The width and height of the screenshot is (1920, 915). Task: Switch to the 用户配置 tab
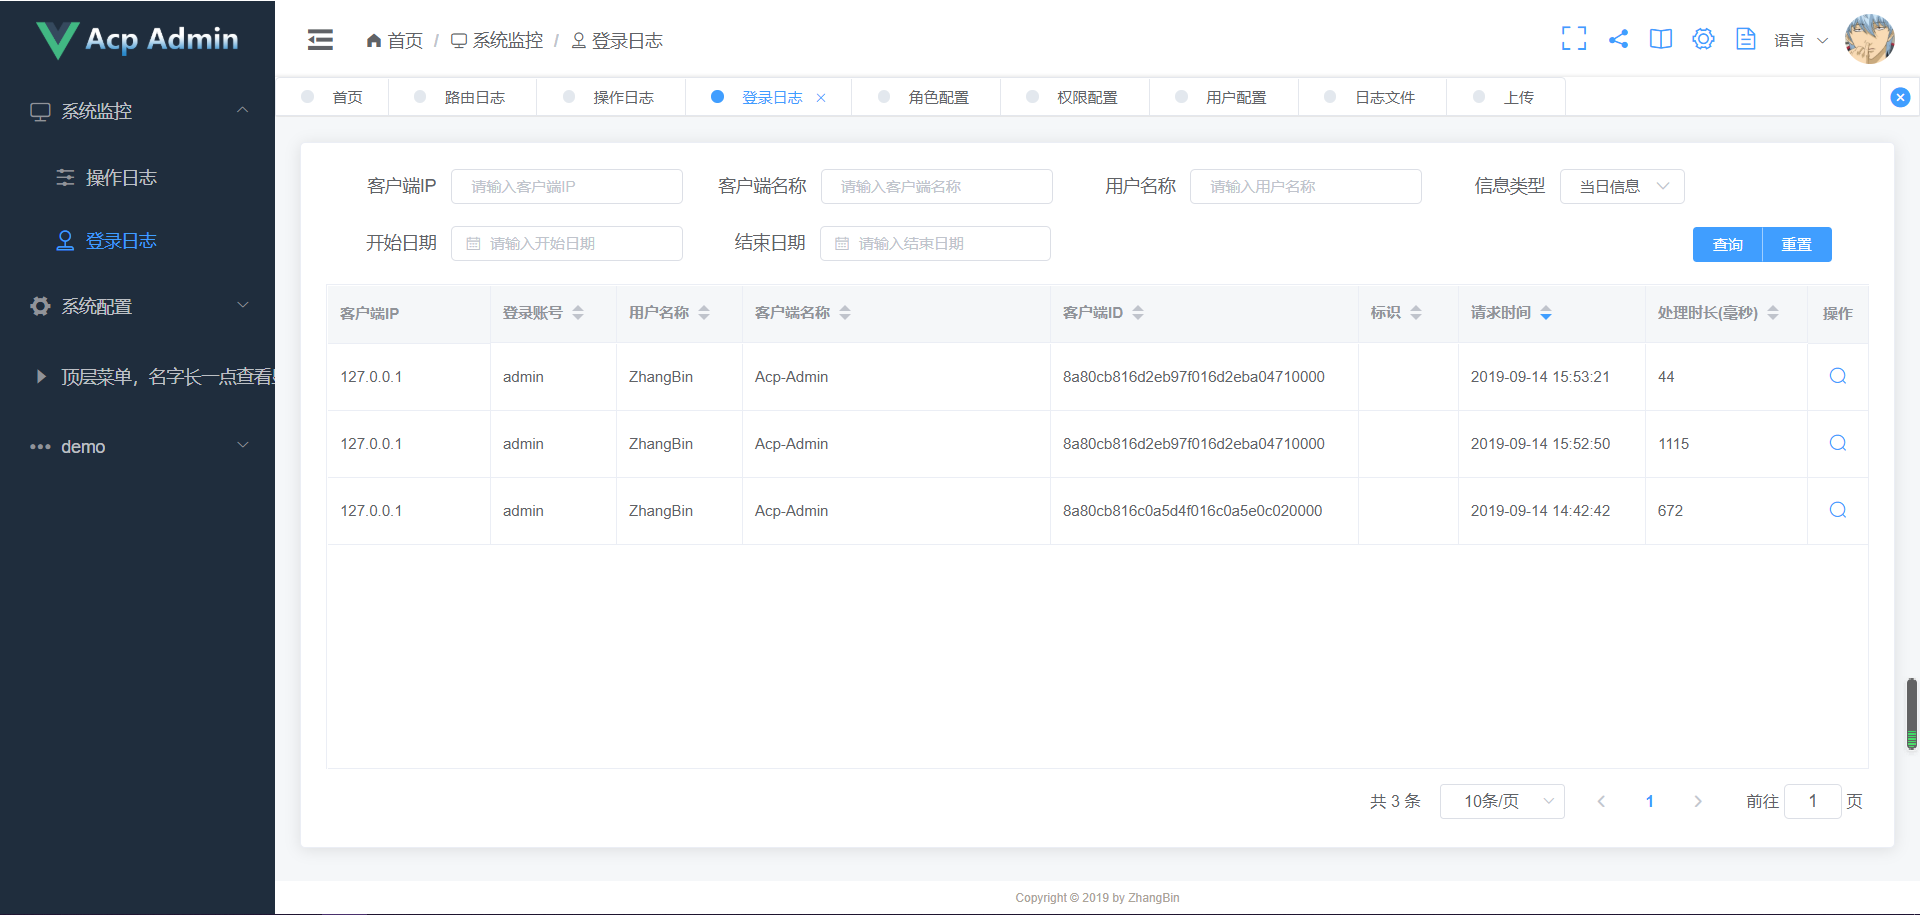coord(1224,97)
